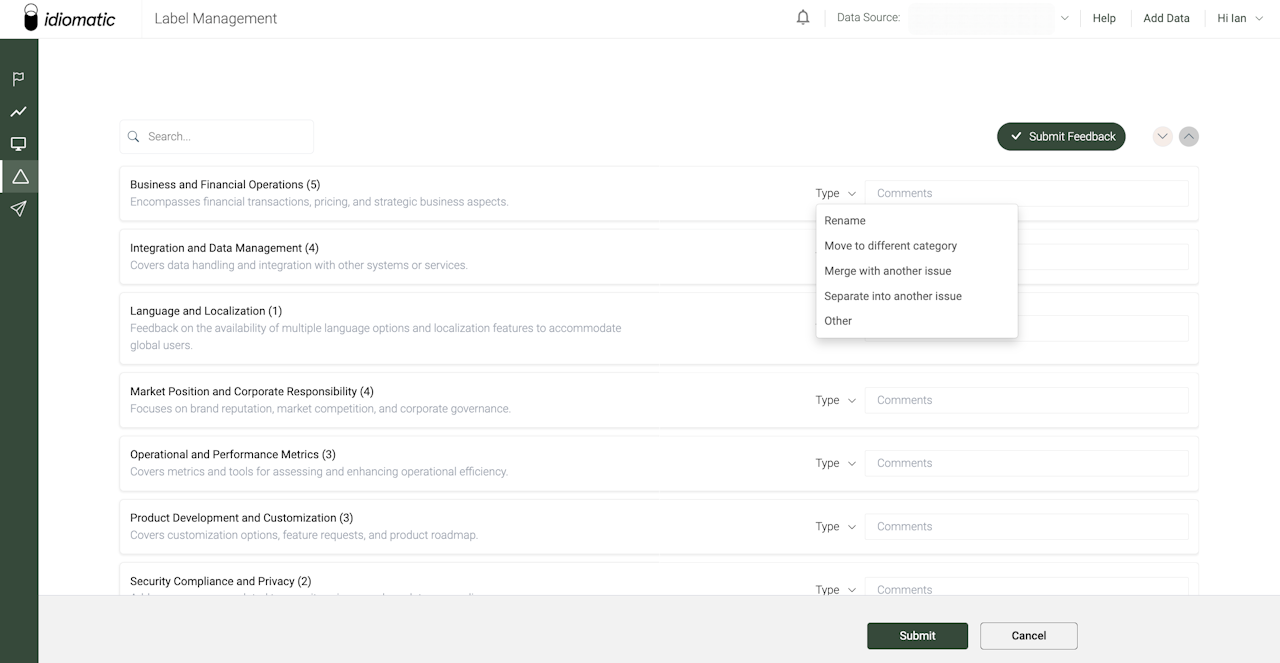The height and width of the screenshot is (663, 1280).
Task: Select the triangle alert sidebar icon
Action: click(x=19, y=177)
